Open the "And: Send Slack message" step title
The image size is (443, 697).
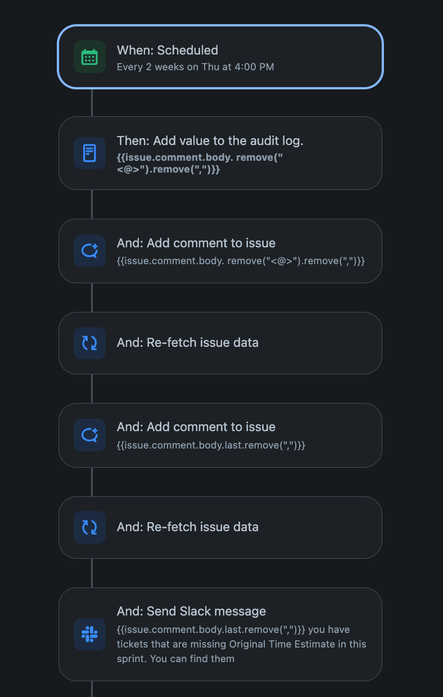[192, 611]
